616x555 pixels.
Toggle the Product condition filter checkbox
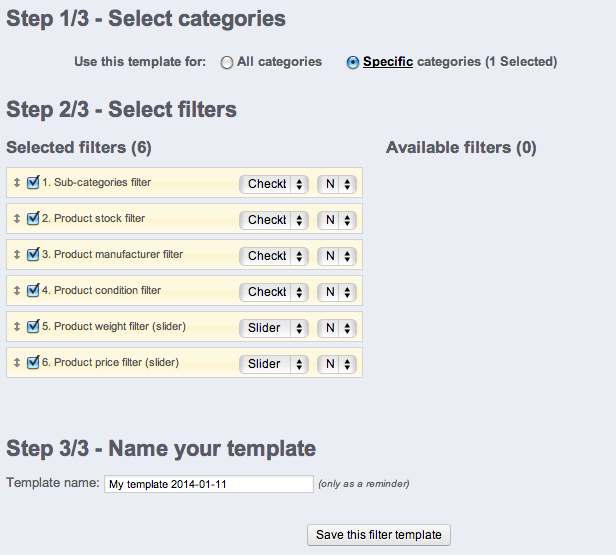click(33, 290)
